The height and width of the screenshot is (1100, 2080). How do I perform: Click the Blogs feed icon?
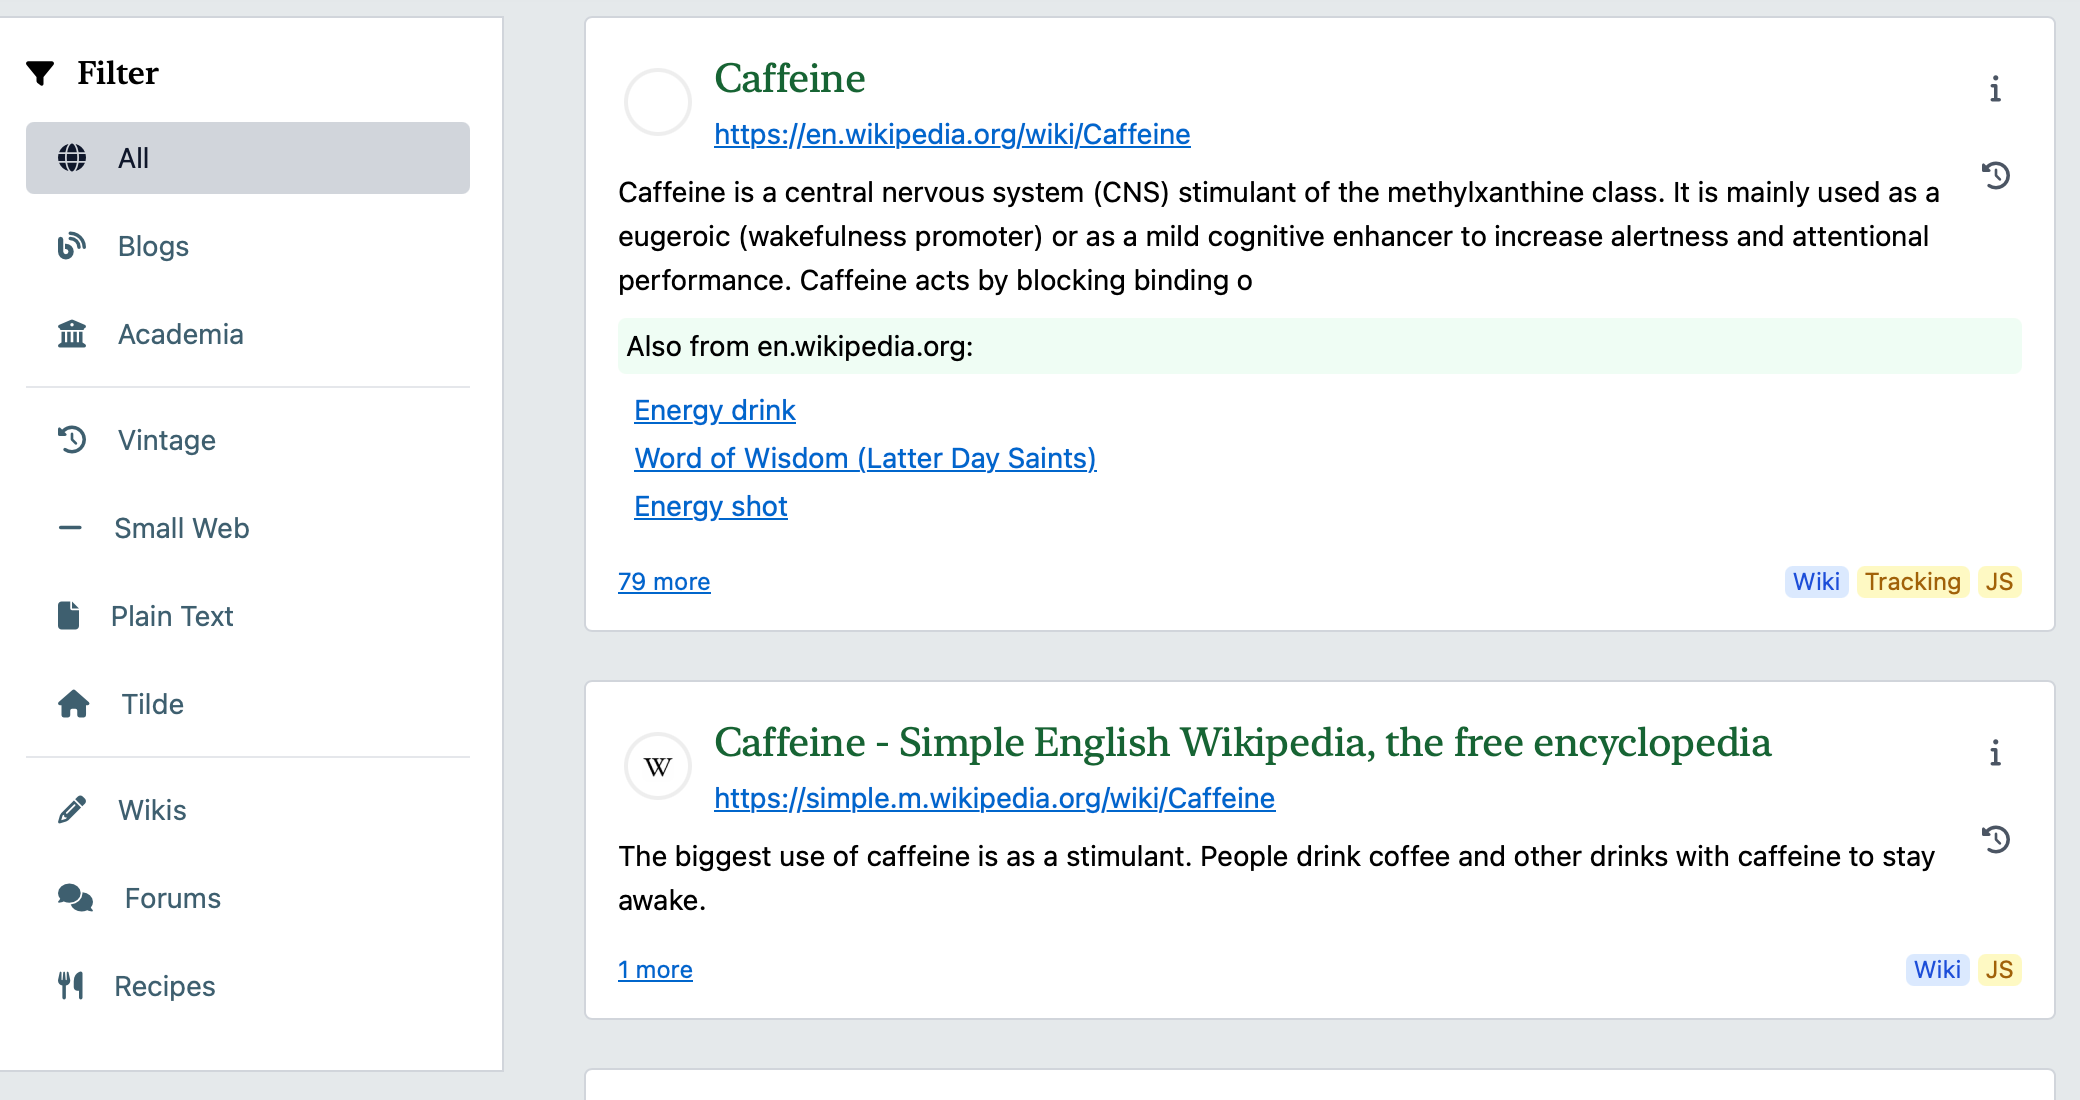[x=72, y=246]
